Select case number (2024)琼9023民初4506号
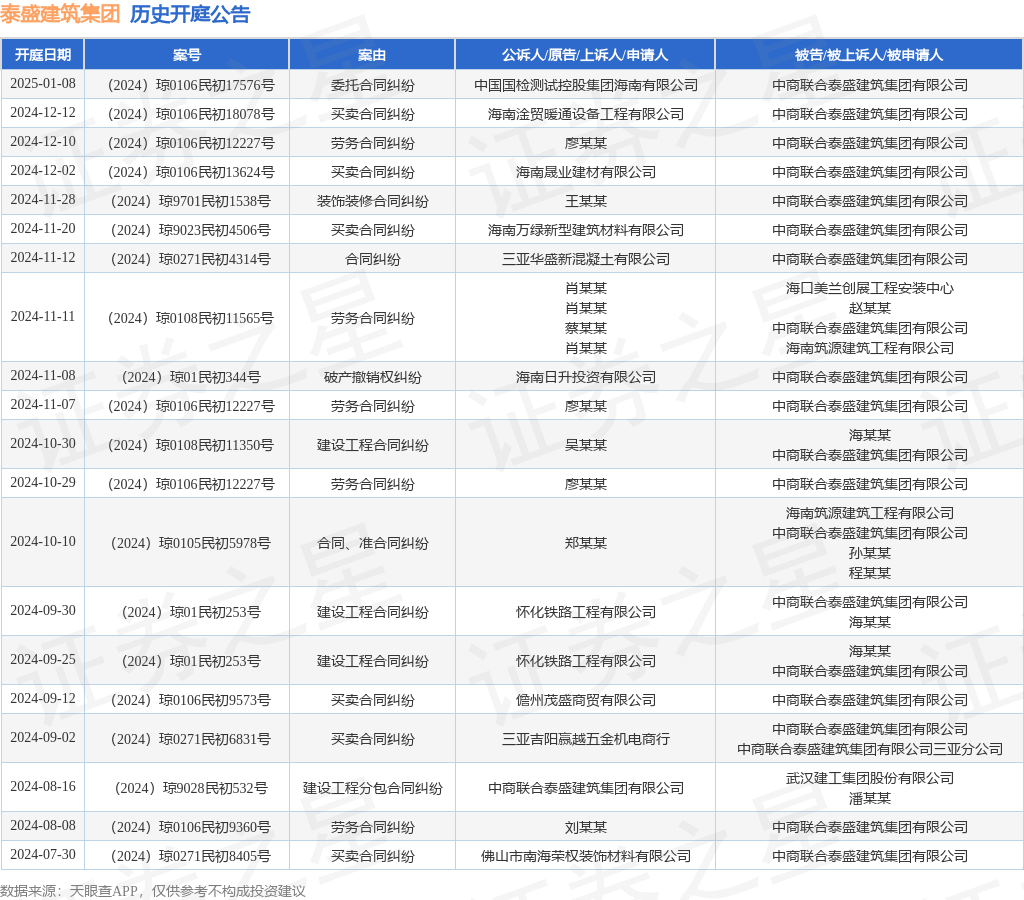1024x900 pixels. (191, 230)
